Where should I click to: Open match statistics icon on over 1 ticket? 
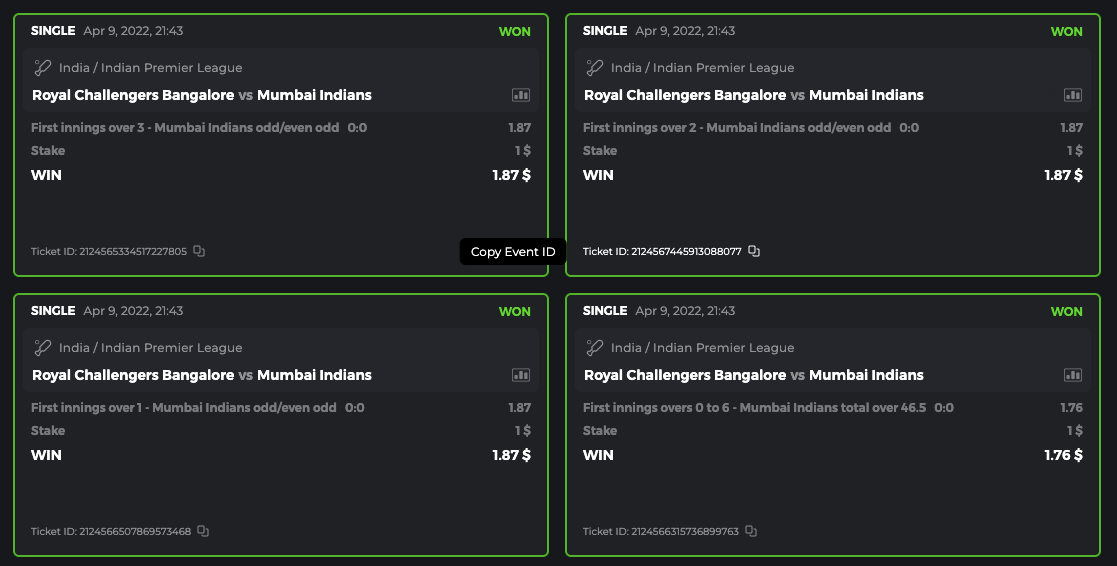[521, 375]
